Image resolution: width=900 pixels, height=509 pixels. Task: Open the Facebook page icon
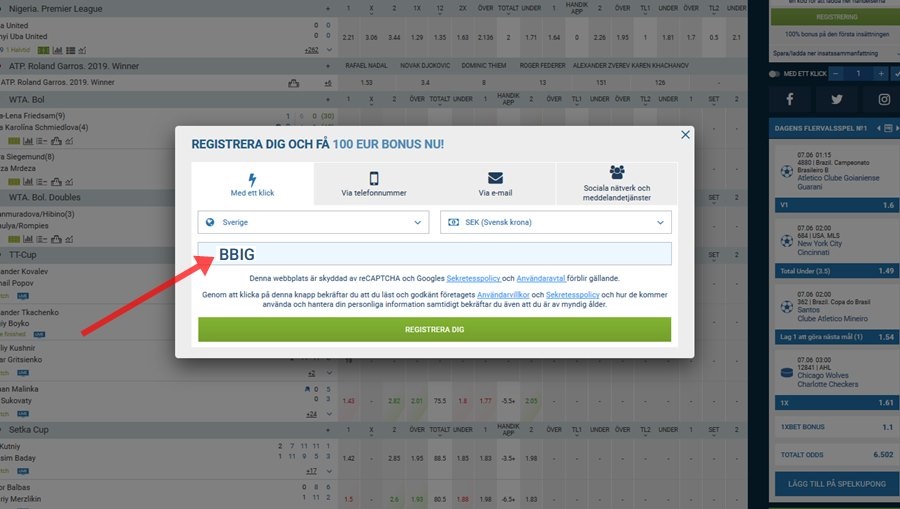click(790, 99)
